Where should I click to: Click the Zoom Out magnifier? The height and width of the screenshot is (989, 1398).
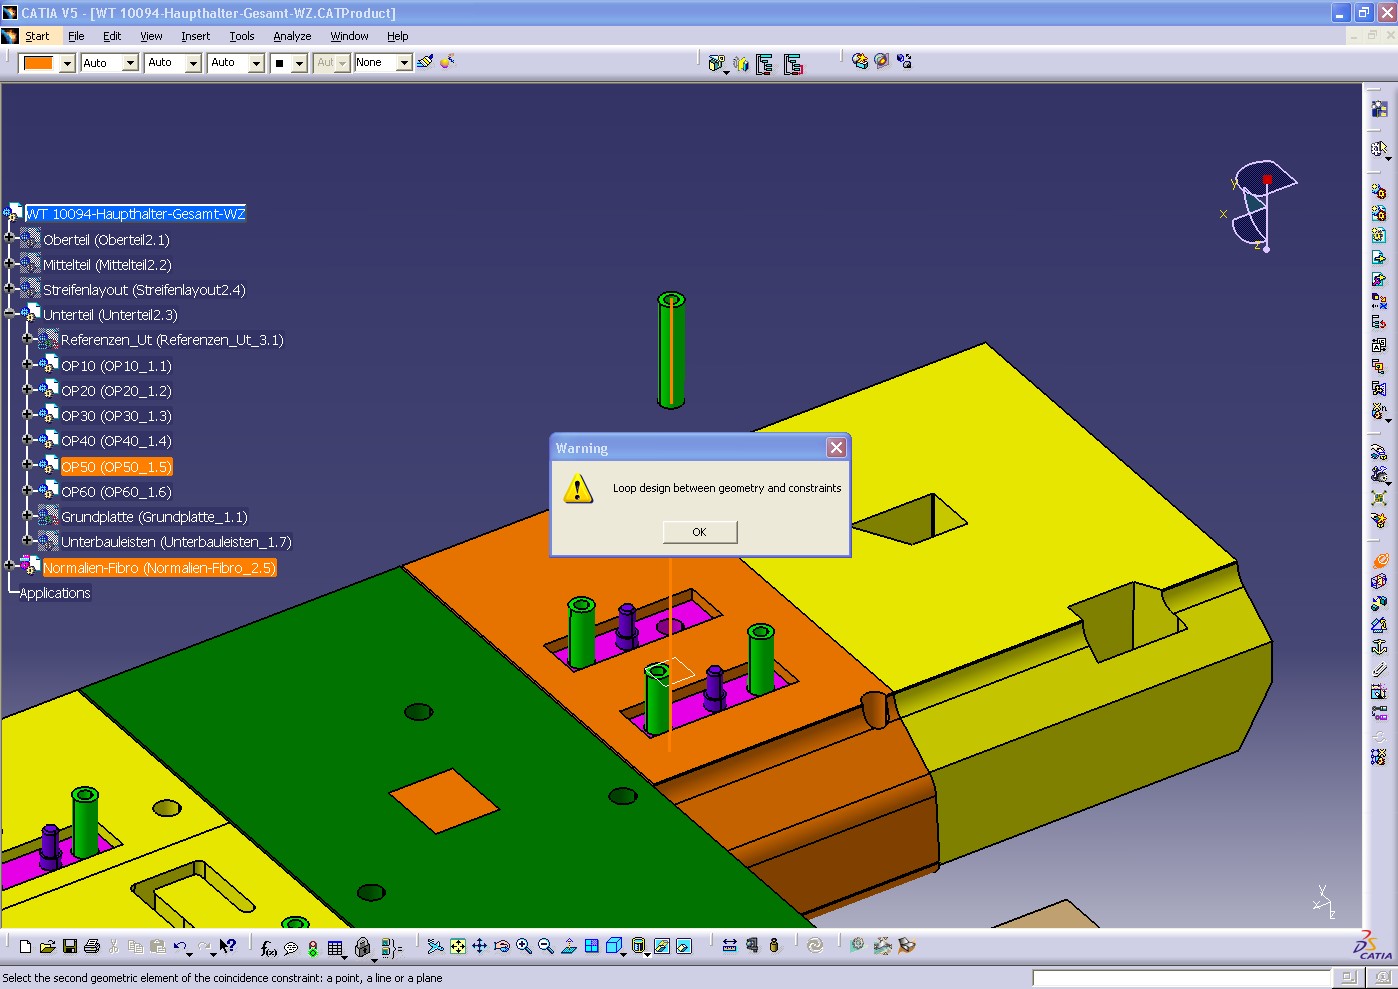pos(546,946)
